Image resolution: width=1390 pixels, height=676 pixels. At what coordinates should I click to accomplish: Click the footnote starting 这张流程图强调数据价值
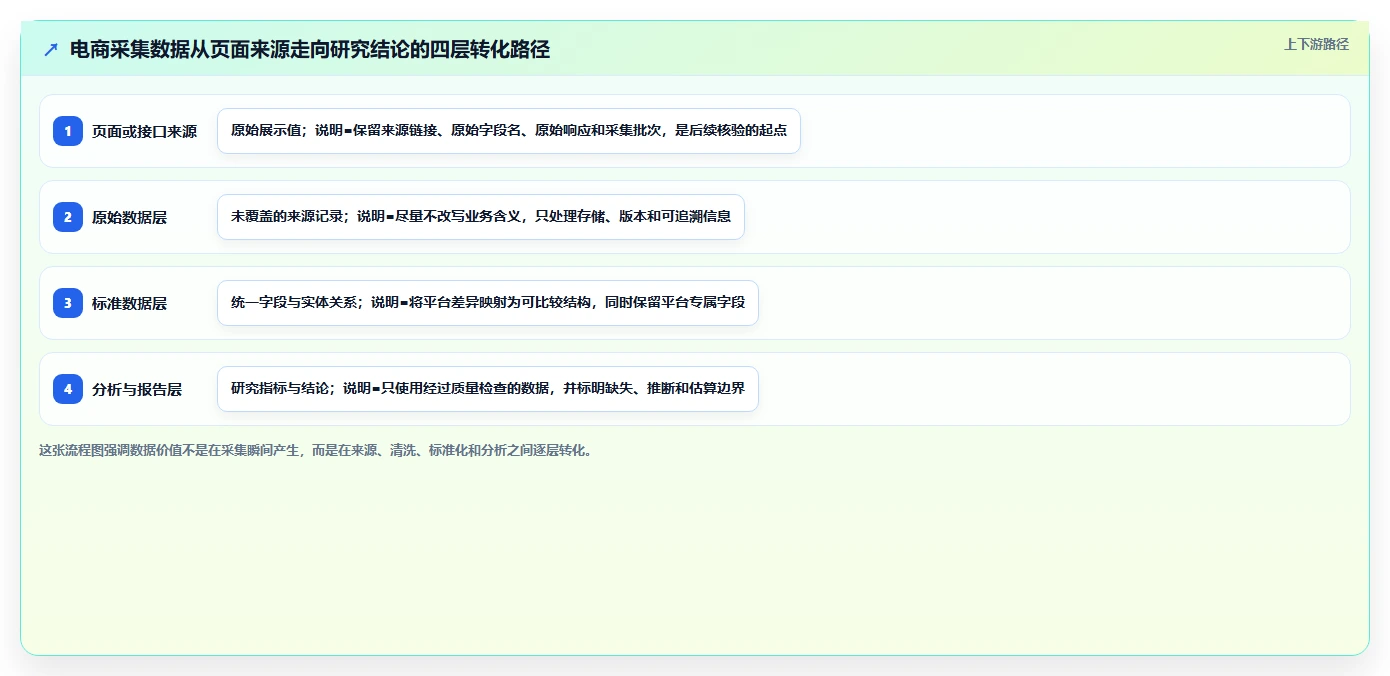316,450
